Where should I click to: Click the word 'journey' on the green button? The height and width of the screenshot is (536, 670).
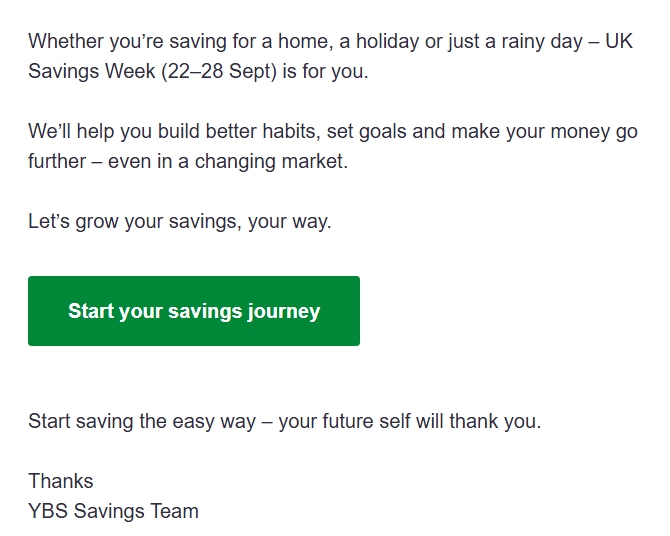tap(284, 312)
